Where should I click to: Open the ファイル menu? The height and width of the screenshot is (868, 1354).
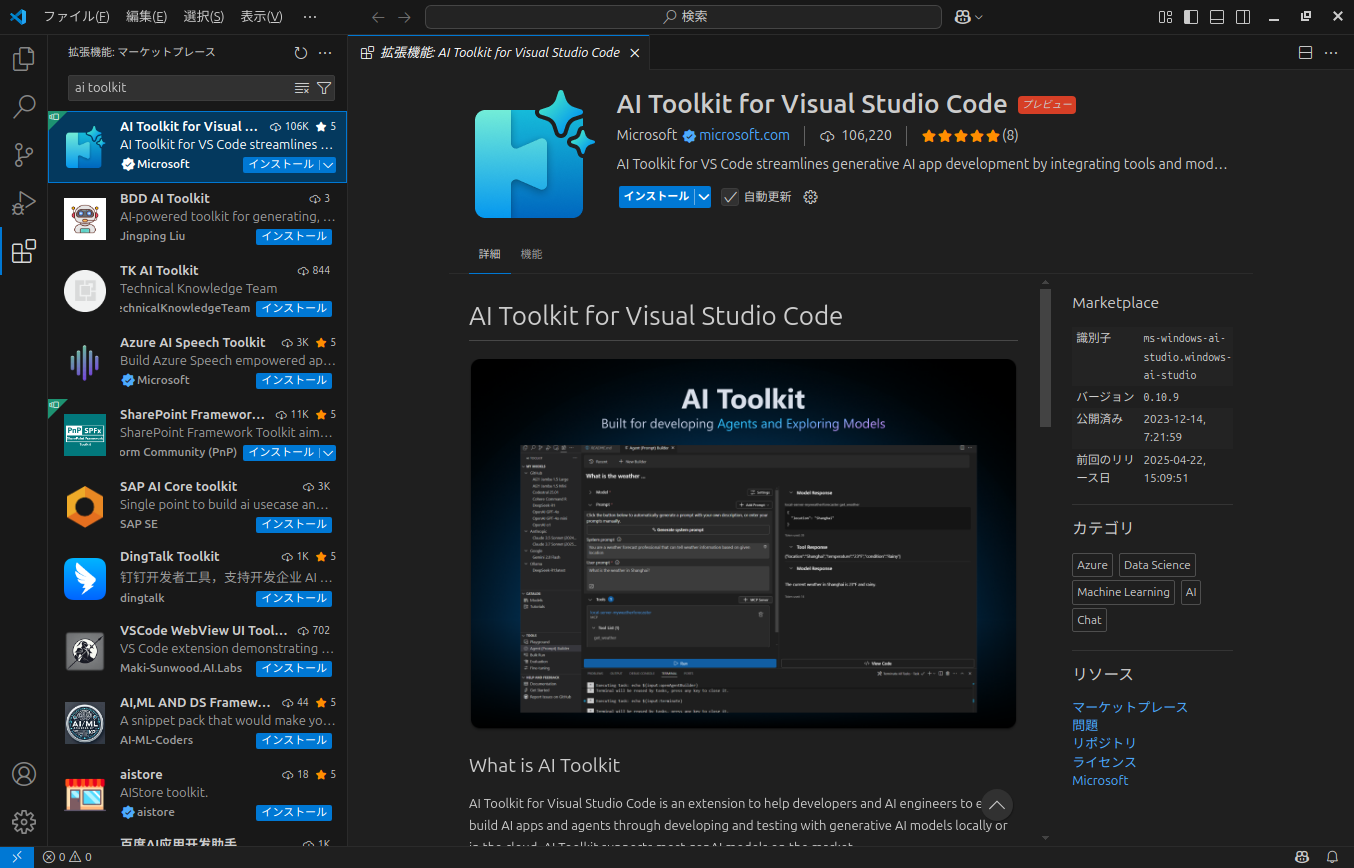click(x=76, y=17)
